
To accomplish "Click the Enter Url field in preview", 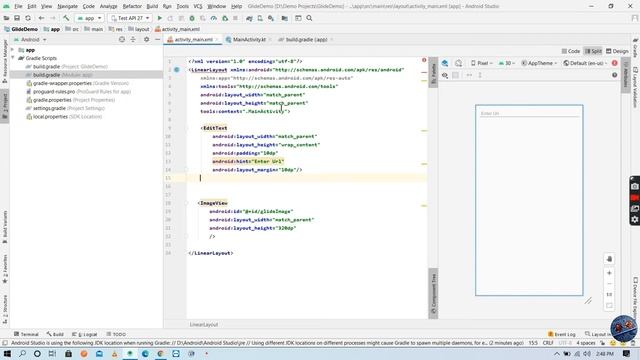I will tap(529, 113).
